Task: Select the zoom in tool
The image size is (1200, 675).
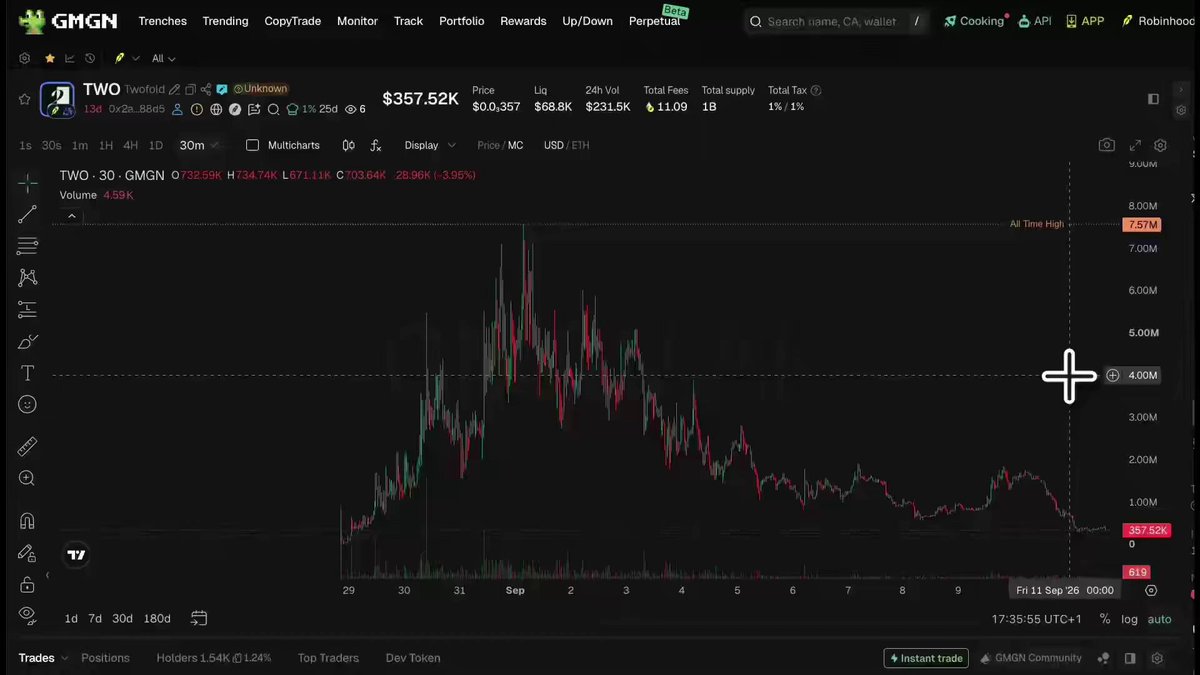Action: pyautogui.click(x=27, y=479)
